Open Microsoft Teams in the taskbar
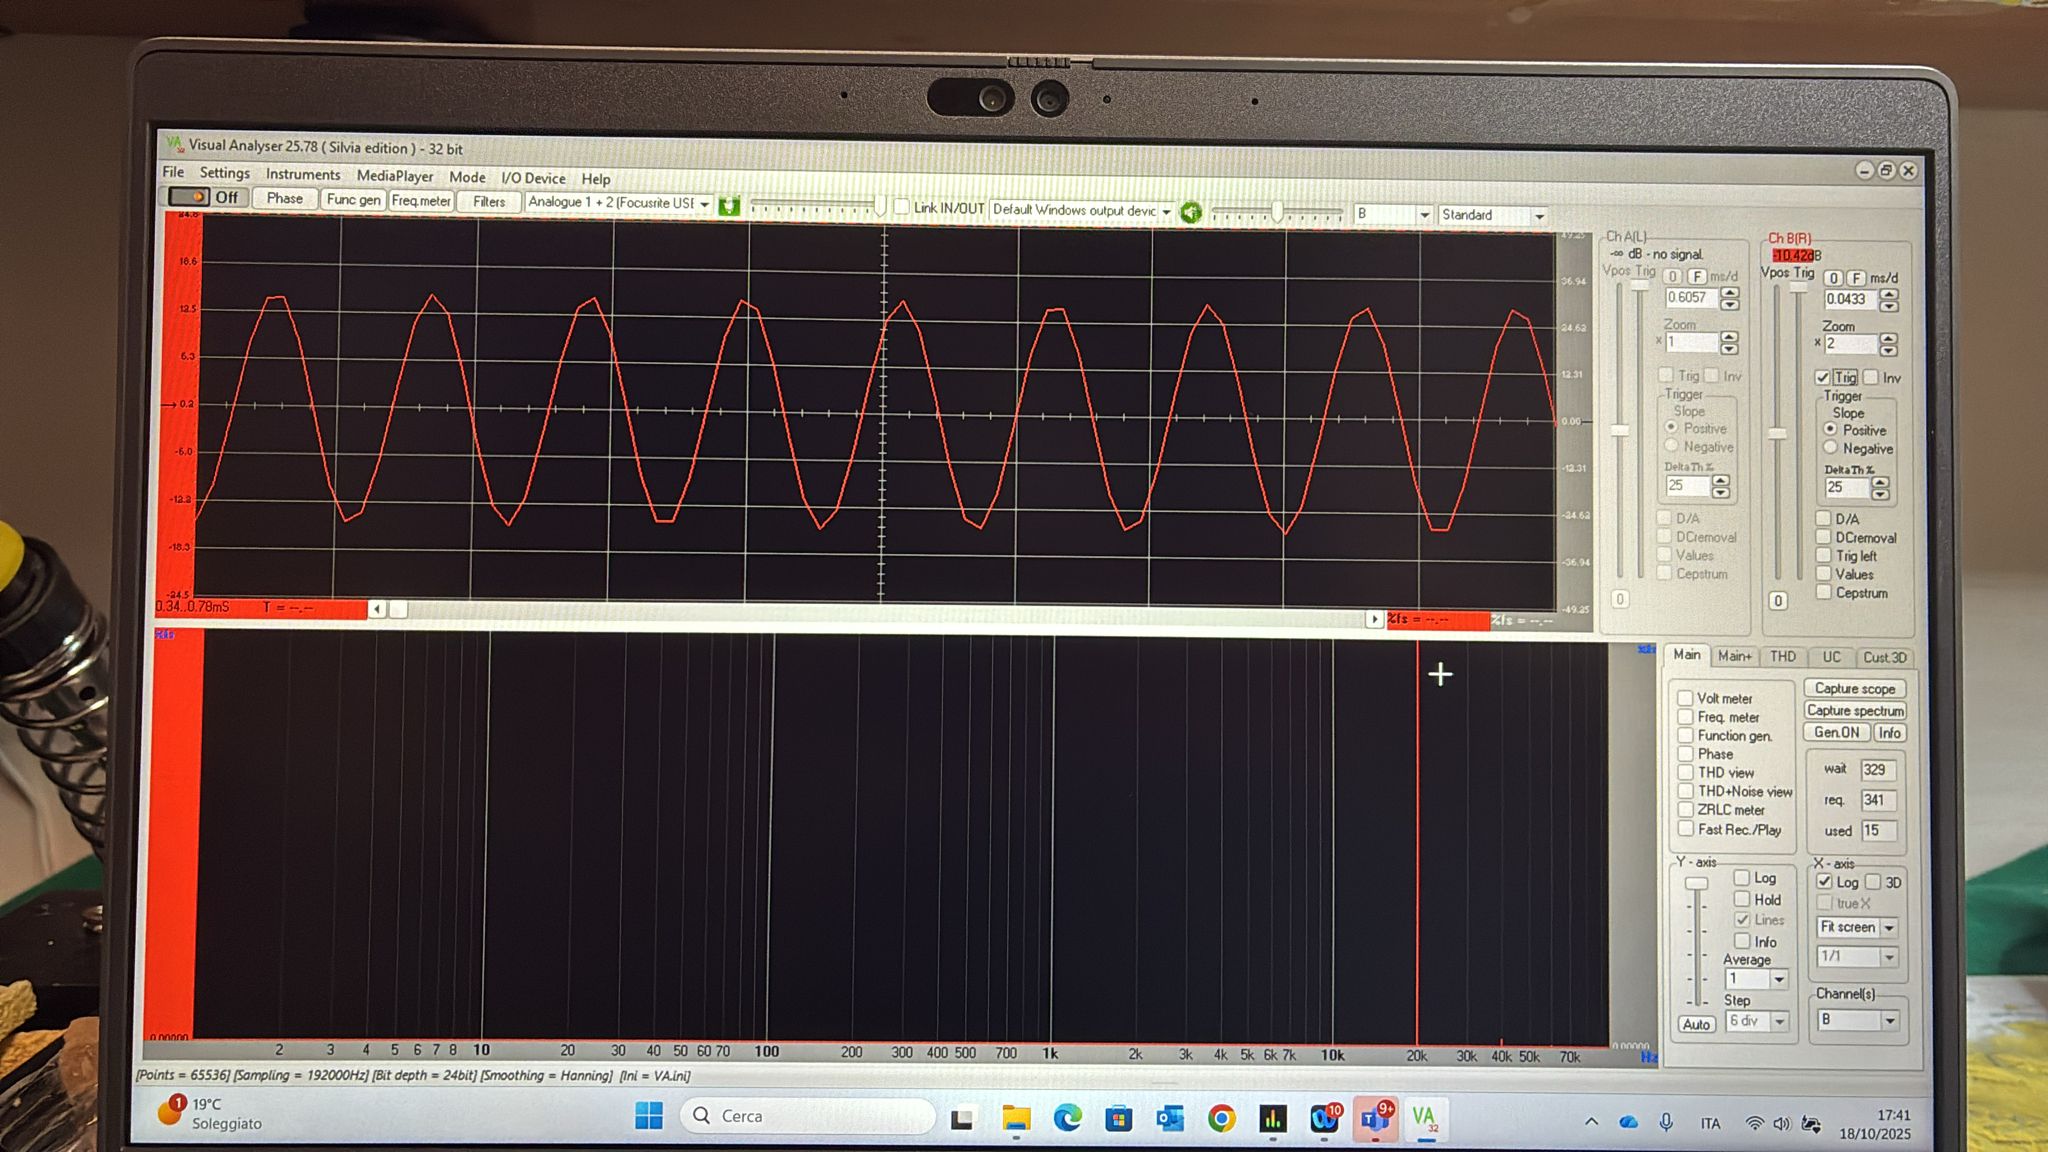Screen dimensions: 2048x1152 point(1375,1118)
